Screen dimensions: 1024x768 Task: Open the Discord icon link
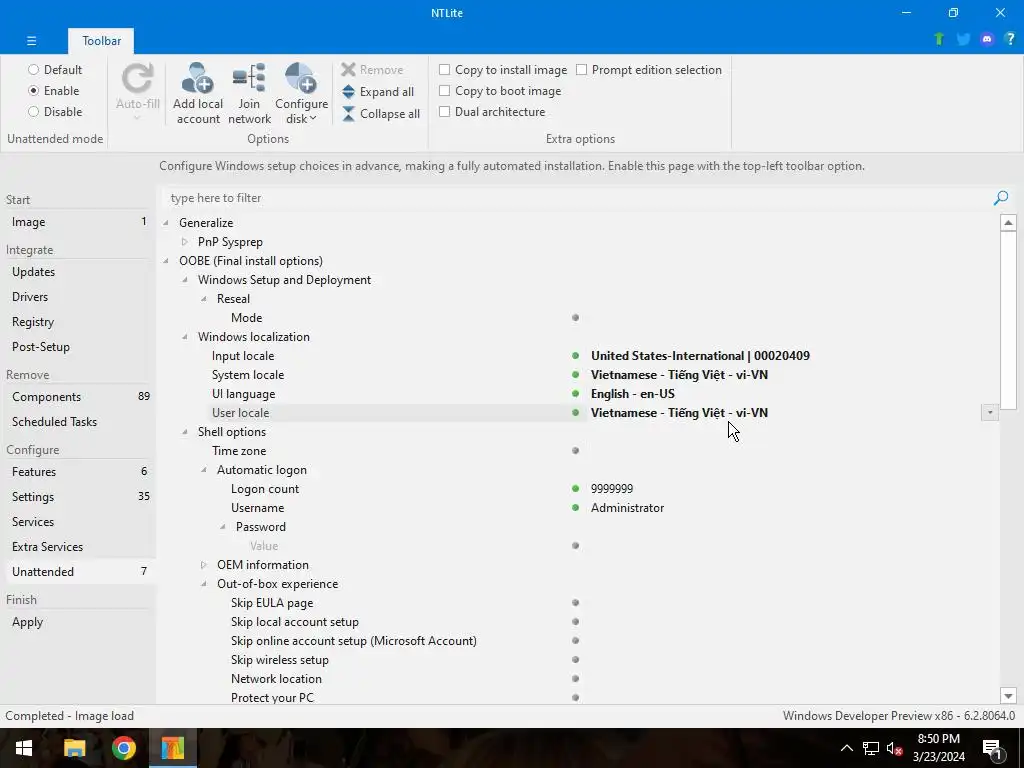(987, 39)
